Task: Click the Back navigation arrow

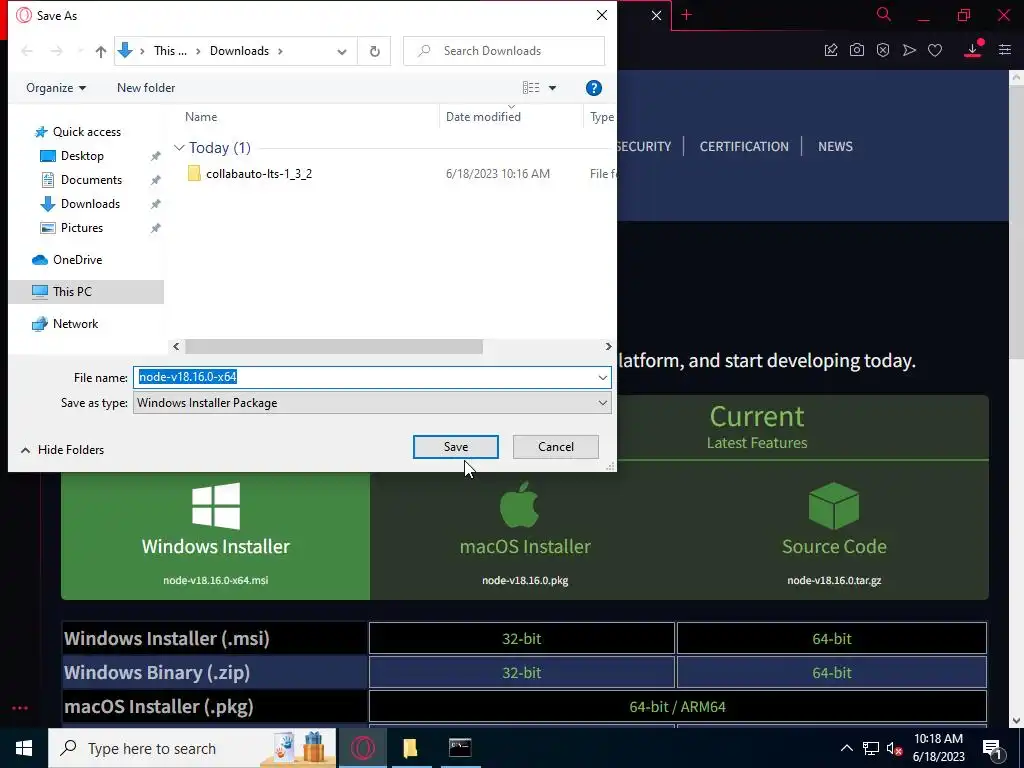Action: [27, 51]
